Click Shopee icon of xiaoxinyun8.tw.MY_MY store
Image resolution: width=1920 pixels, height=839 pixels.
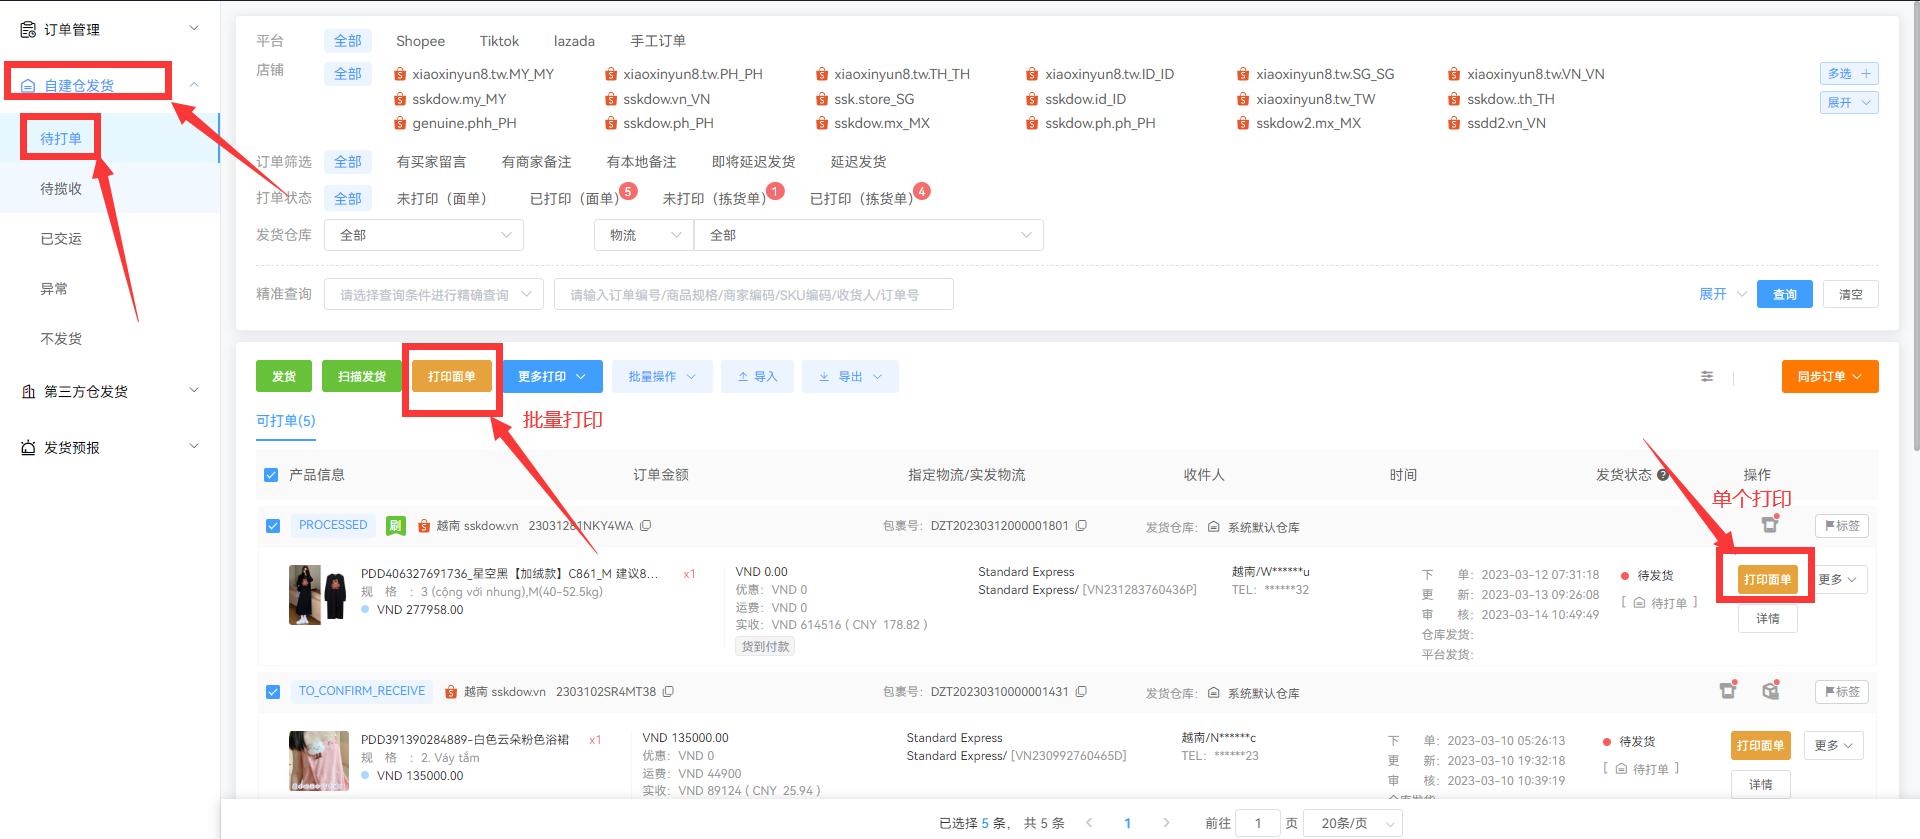(400, 74)
